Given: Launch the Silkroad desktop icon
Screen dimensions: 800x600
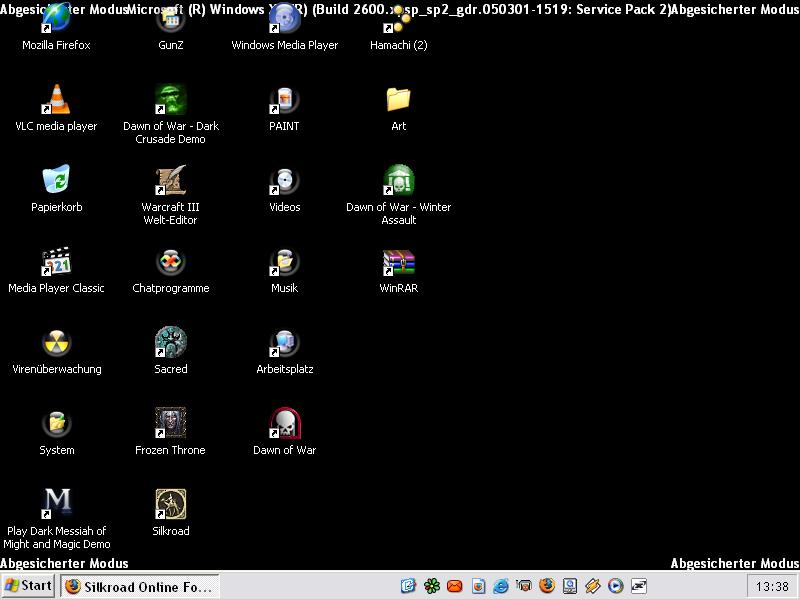Looking at the screenshot, I should point(170,505).
